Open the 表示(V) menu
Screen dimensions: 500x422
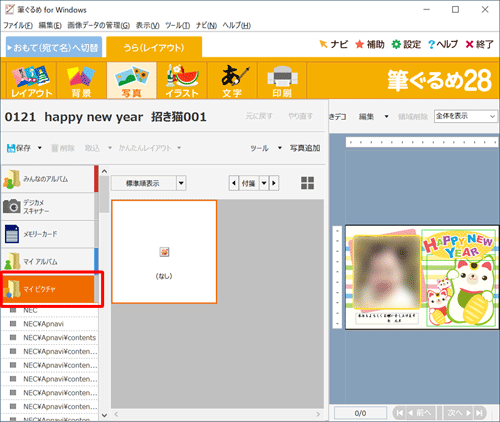(148, 26)
